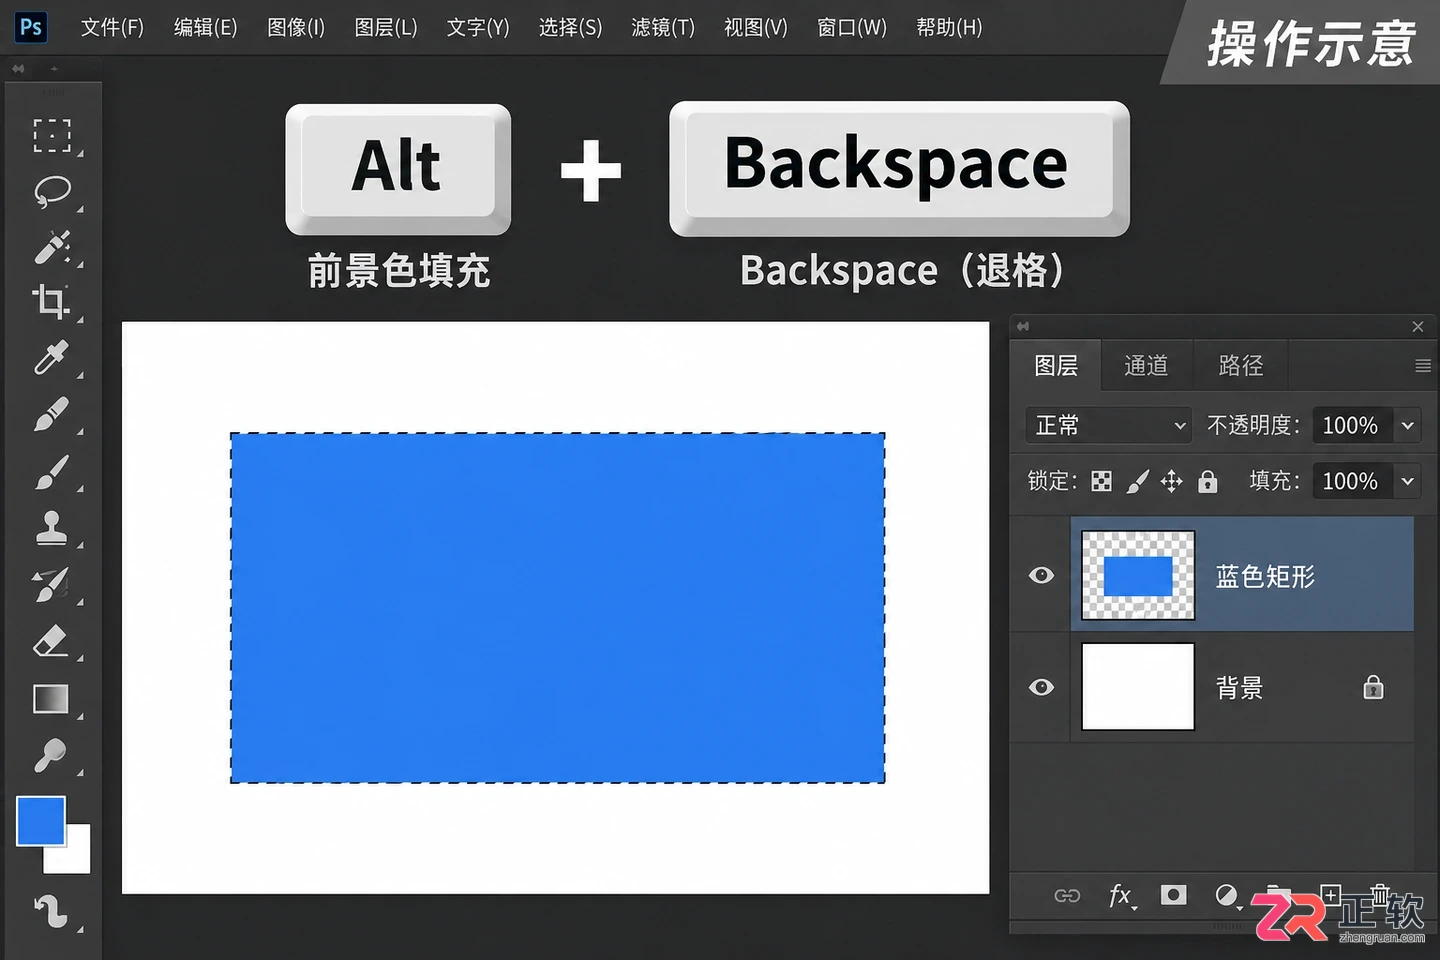Hide the 蓝色矩形 layer
1440x960 pixels.
(1041, 575)
